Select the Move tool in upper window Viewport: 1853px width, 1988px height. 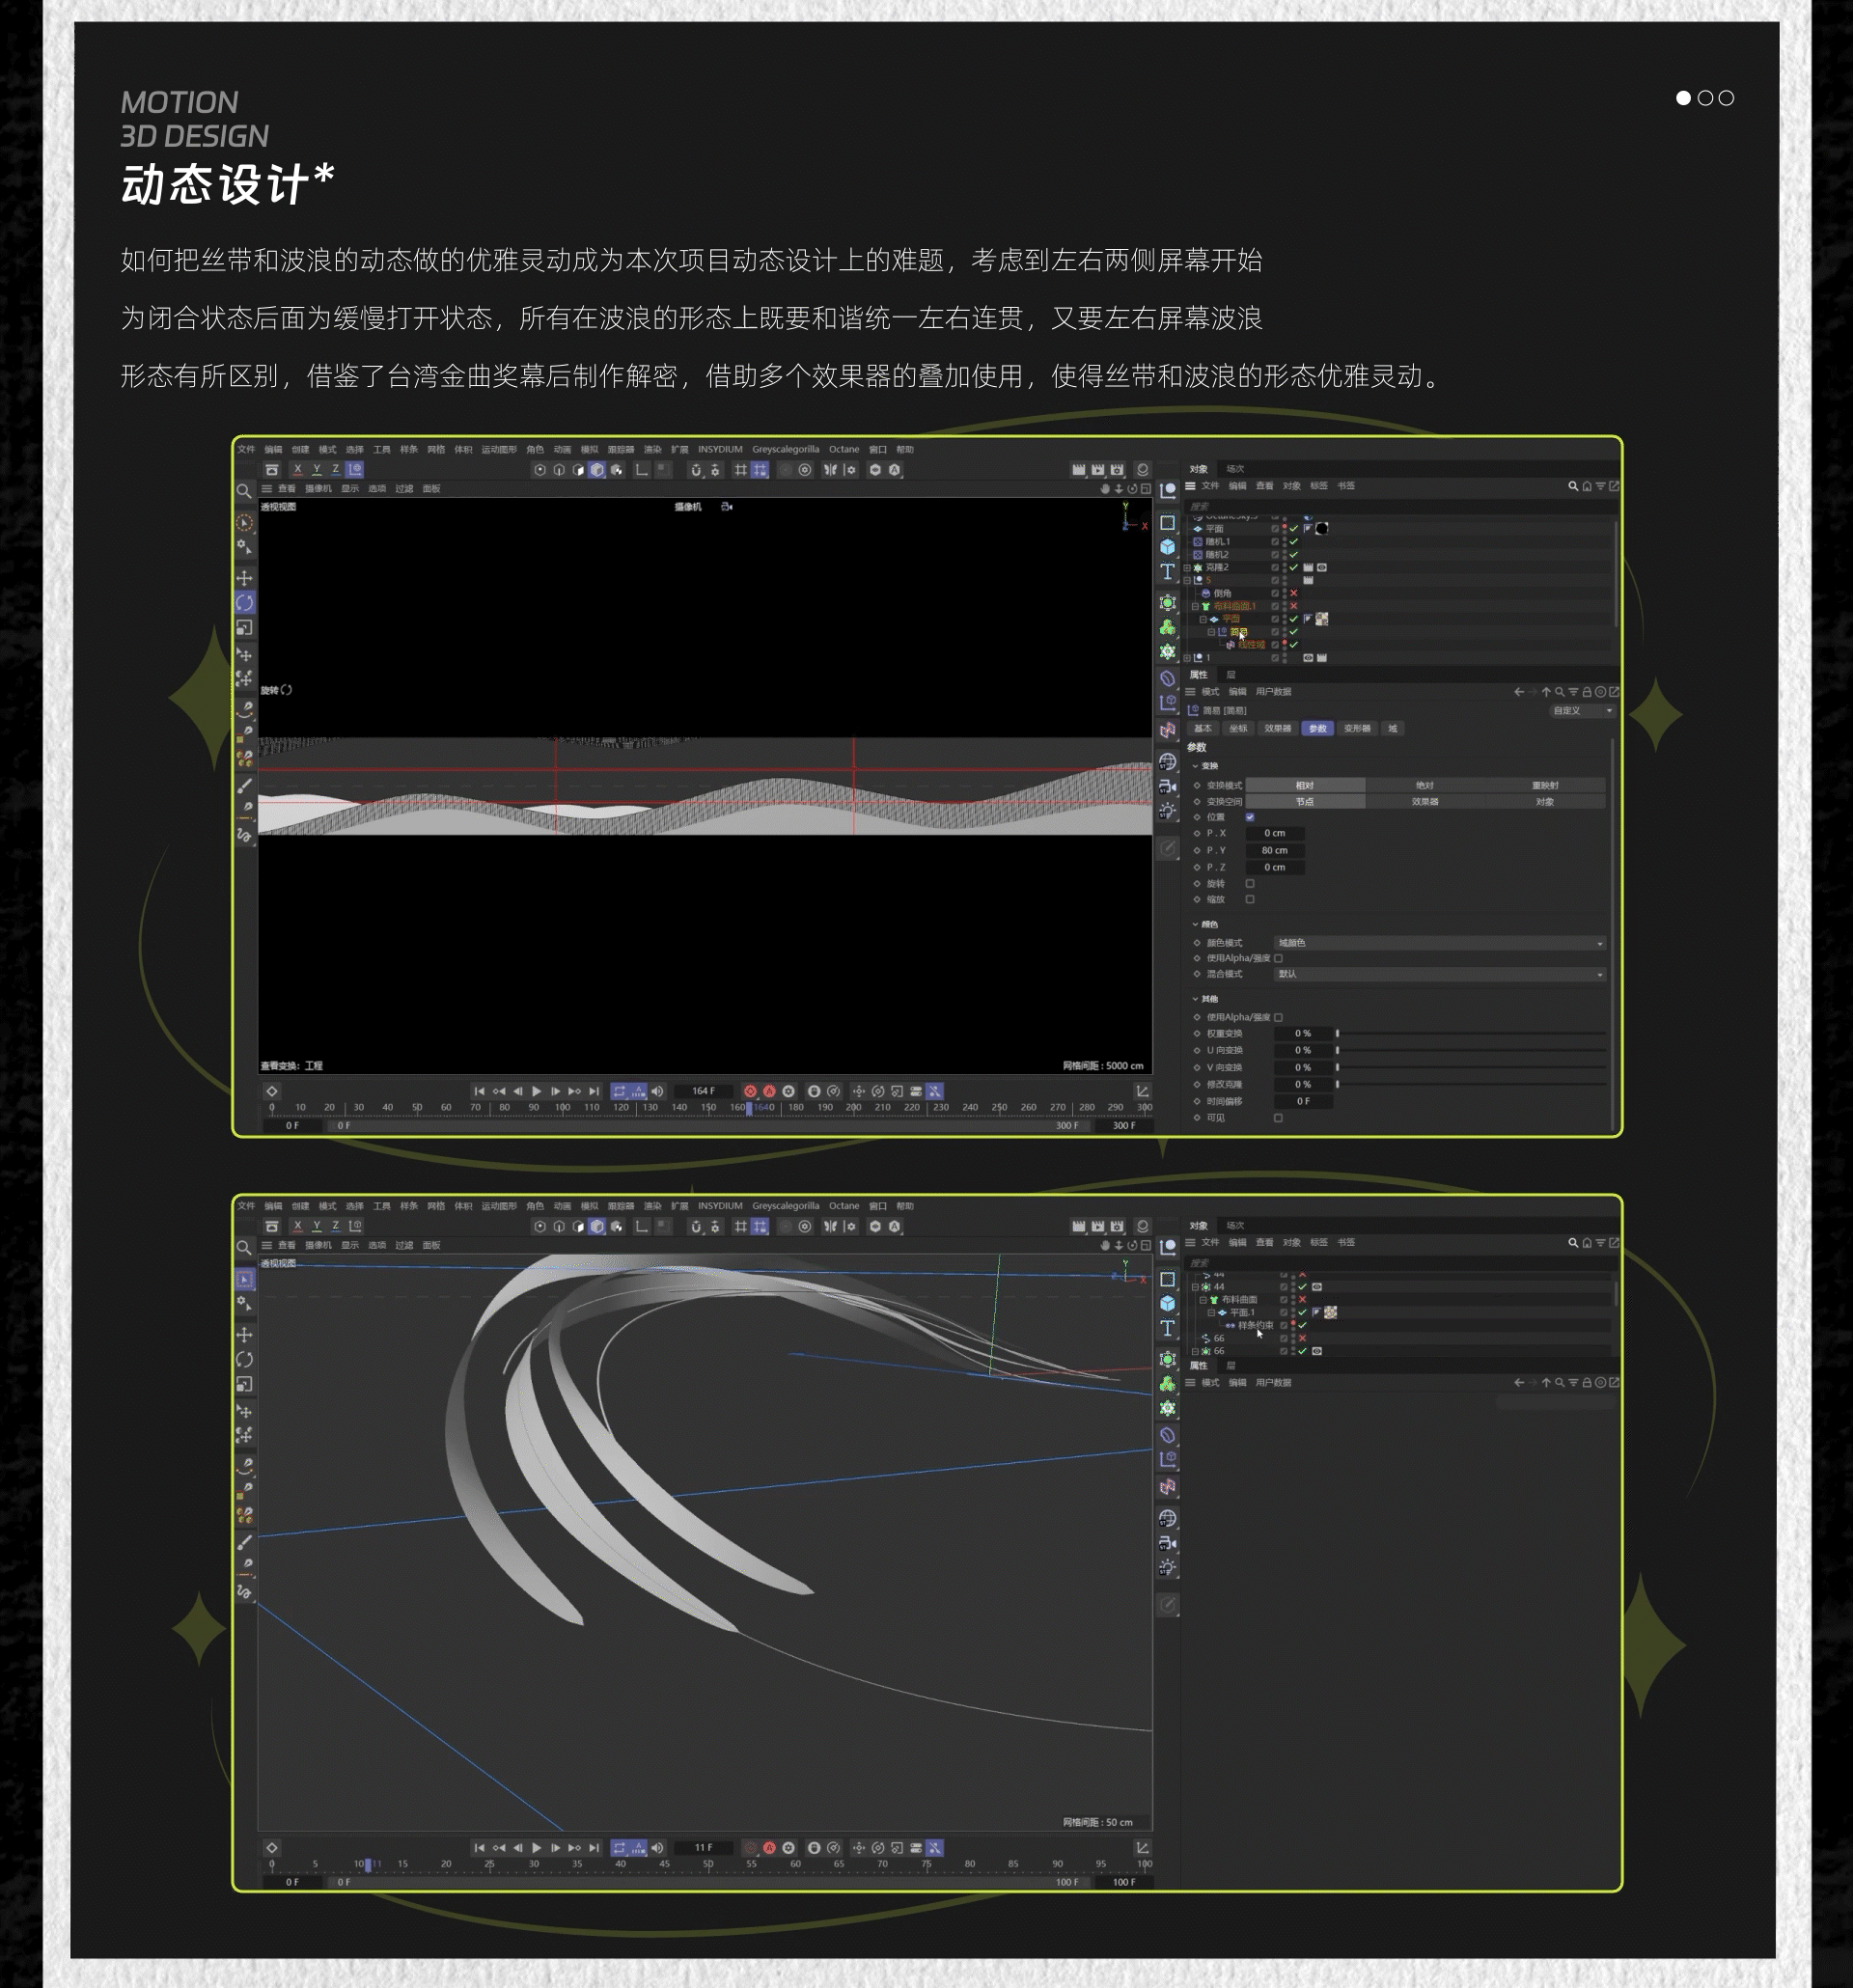coord(244,578)
